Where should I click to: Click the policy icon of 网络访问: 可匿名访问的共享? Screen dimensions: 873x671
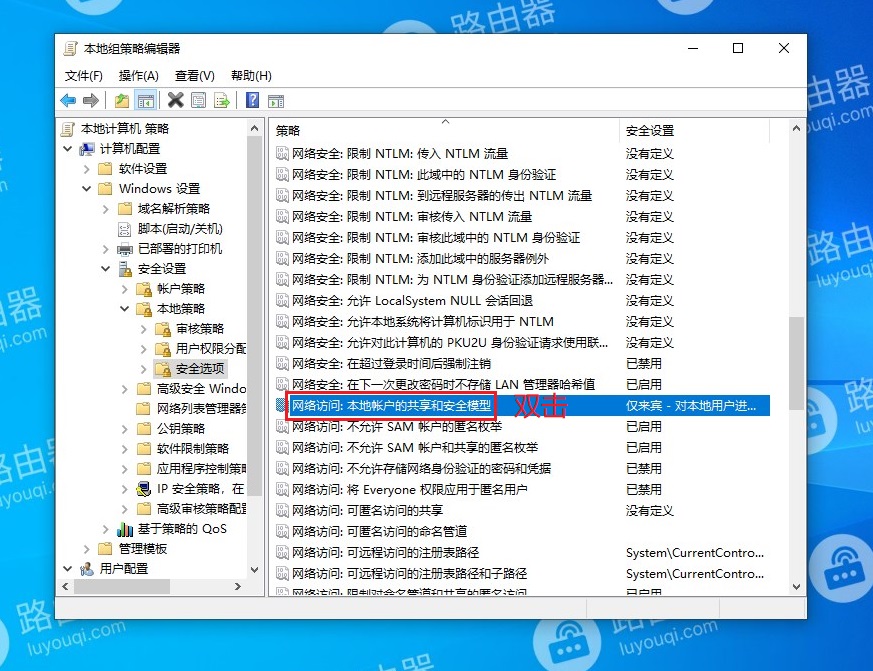(282, 510)
